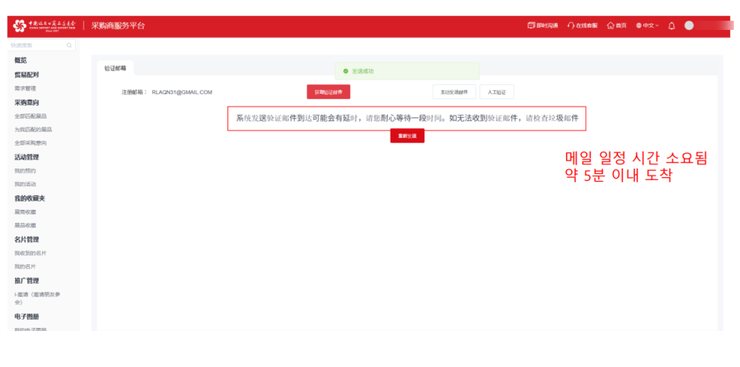Open 电子图册 section in the sidebar
The height and width of the screenshot is (367, 740).
pyautogui.click(x=27, y=317)
